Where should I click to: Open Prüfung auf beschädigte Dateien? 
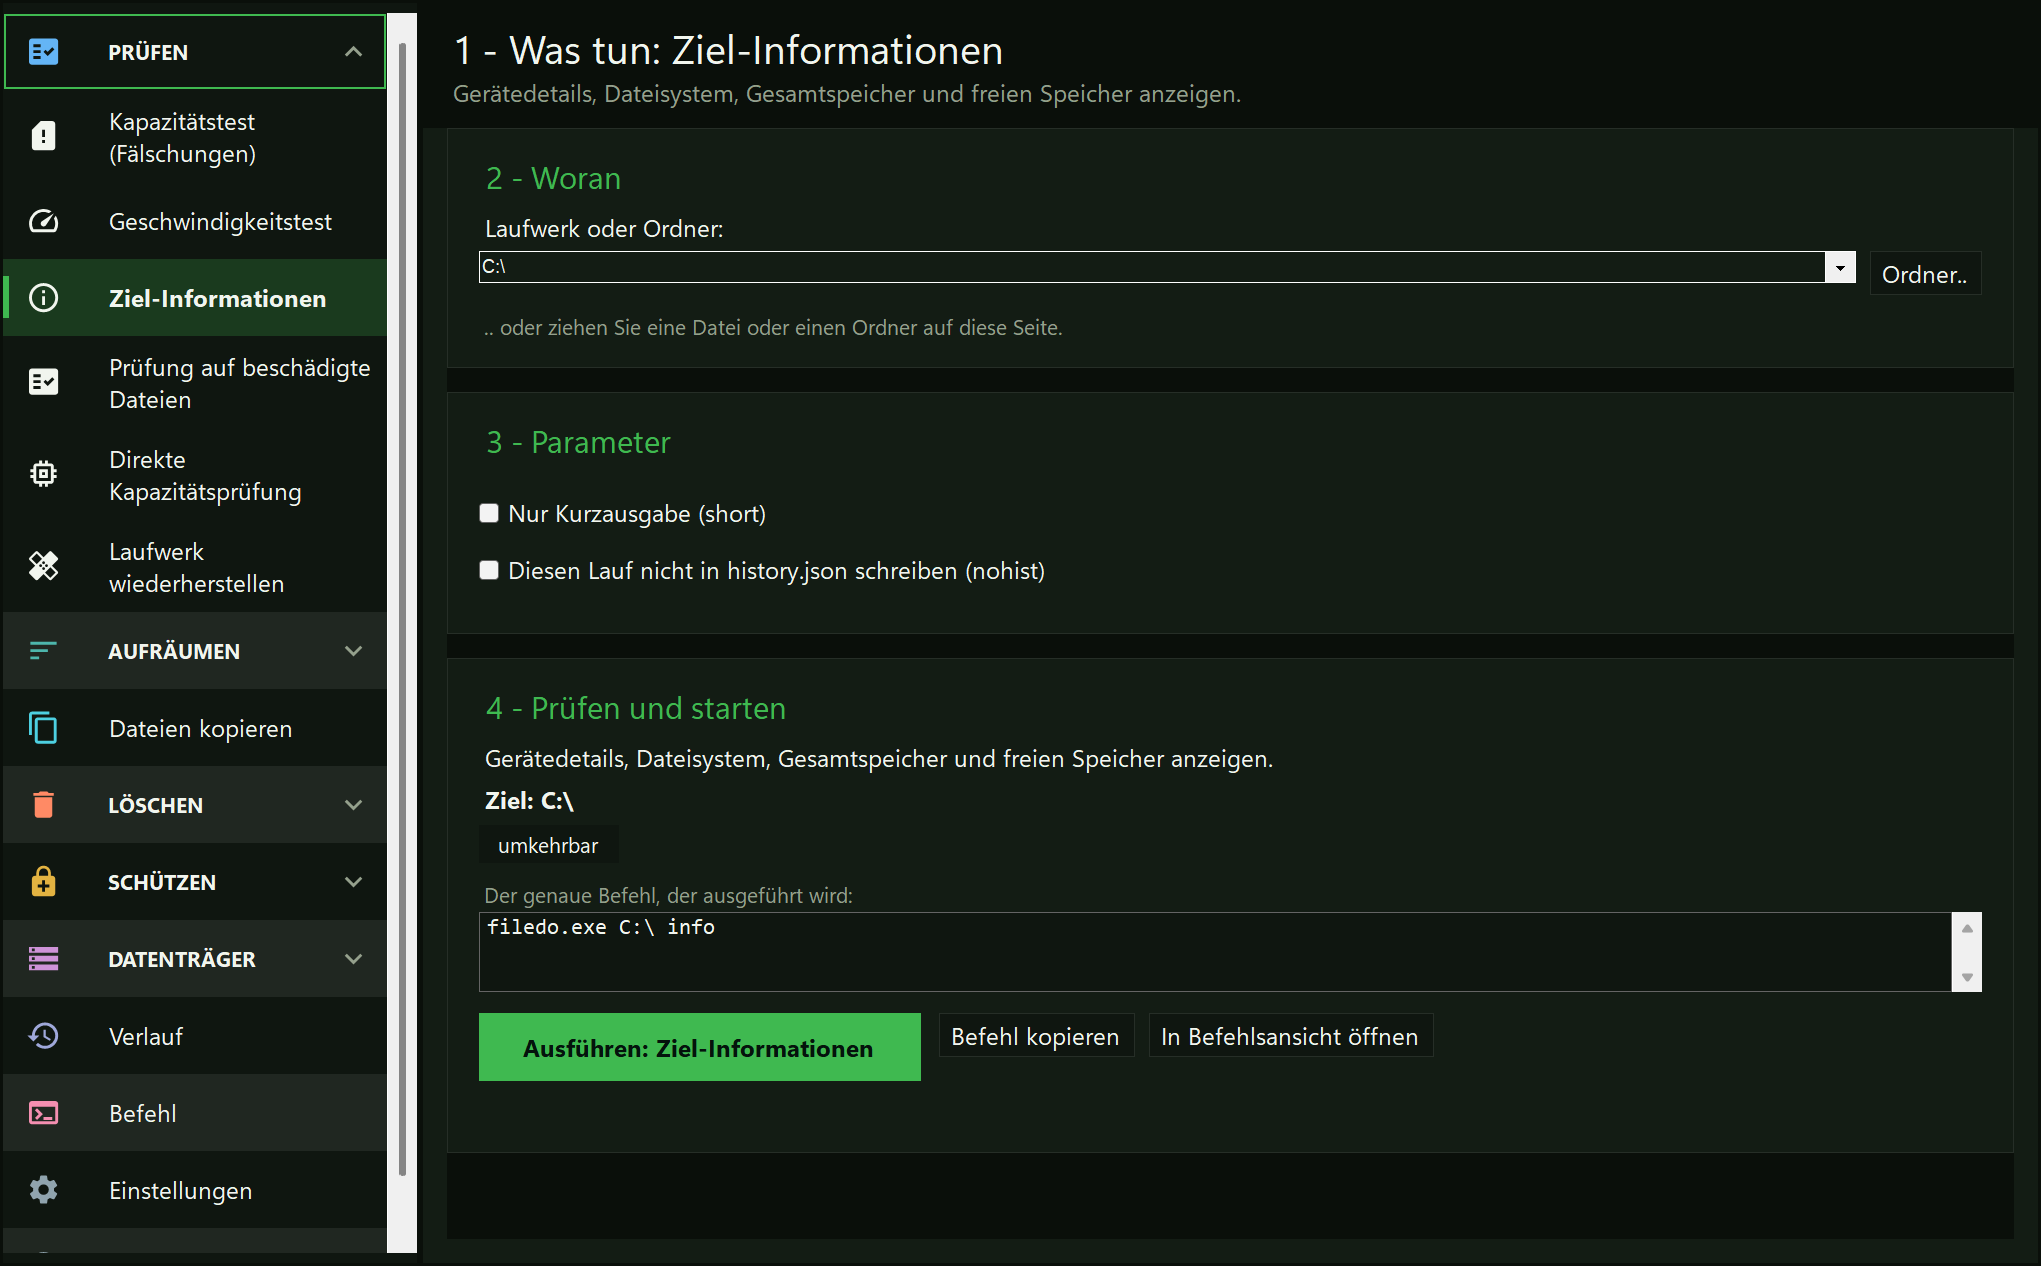click(195, 384)
